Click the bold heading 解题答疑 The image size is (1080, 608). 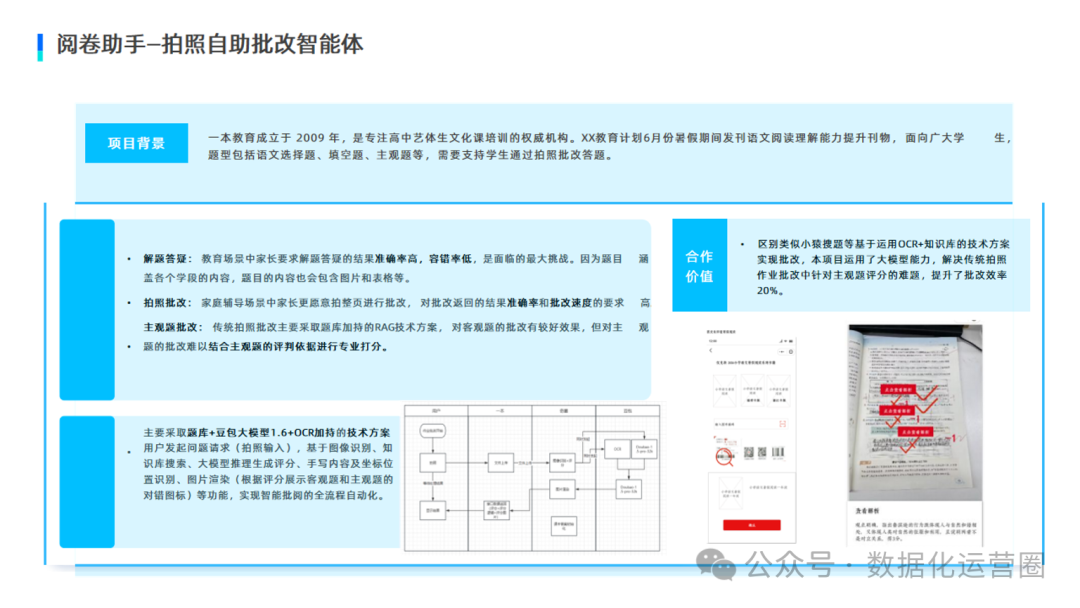point(165,259)
